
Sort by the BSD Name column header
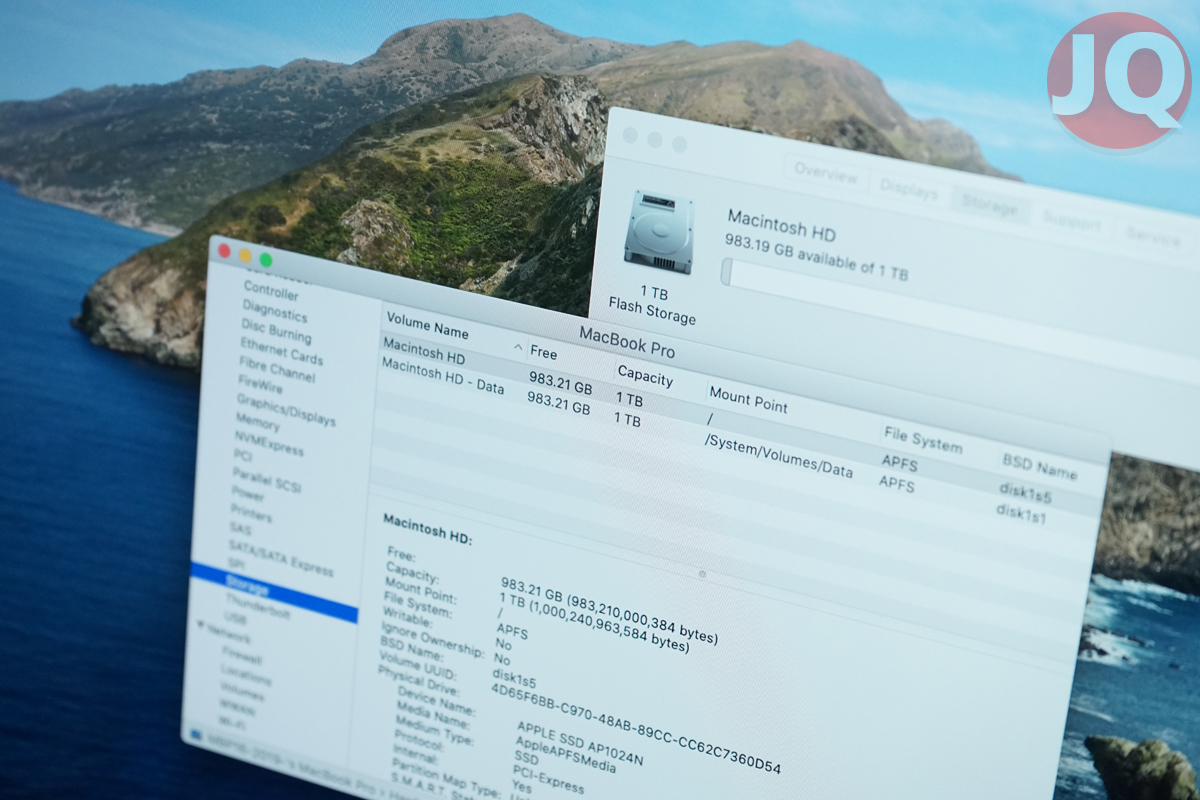[1040, 466]
